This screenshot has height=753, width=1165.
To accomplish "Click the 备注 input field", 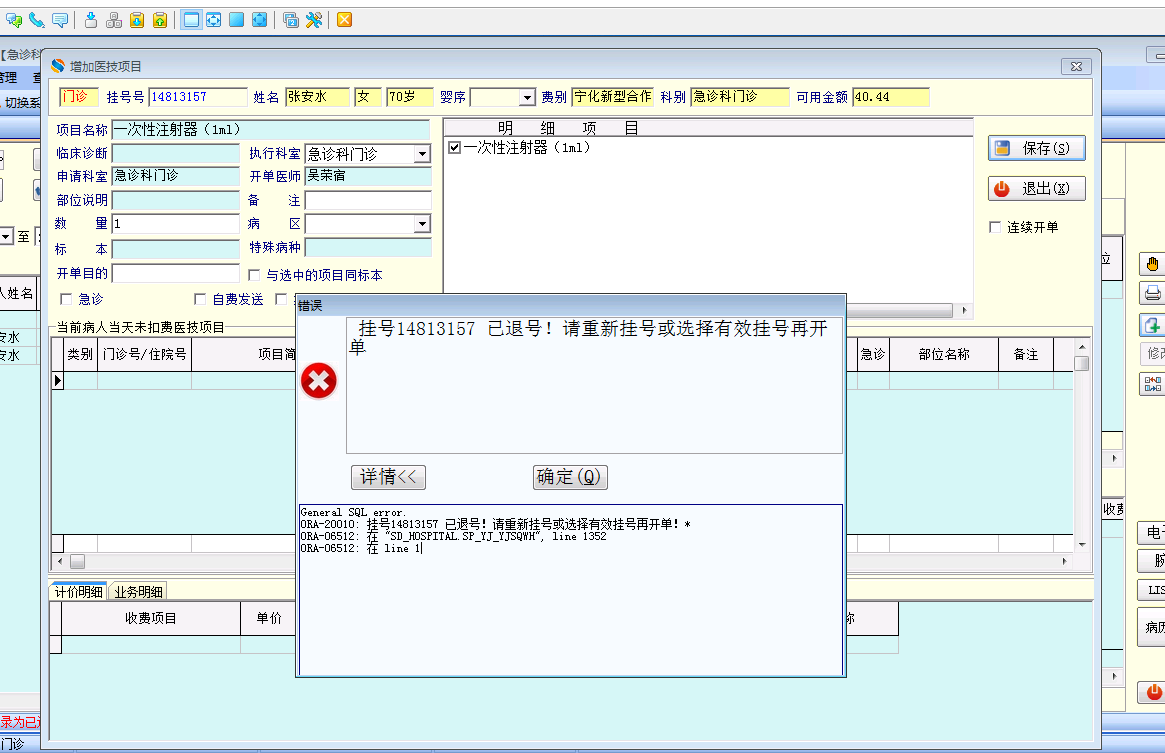I will (x=369, y=201).
